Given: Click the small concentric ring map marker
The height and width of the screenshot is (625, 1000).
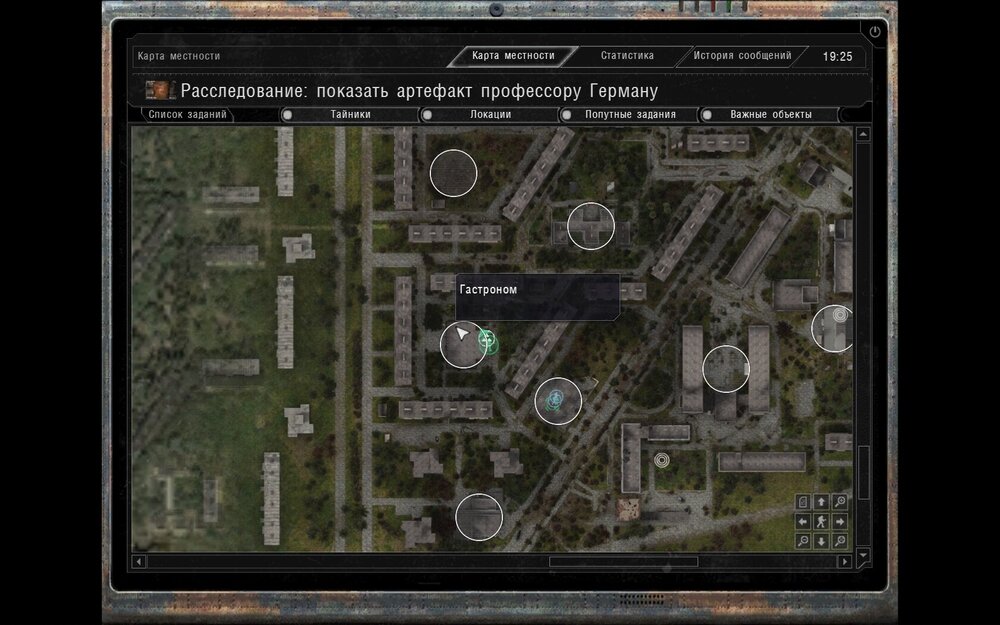Looking at the screenshot, I should 662,460.
